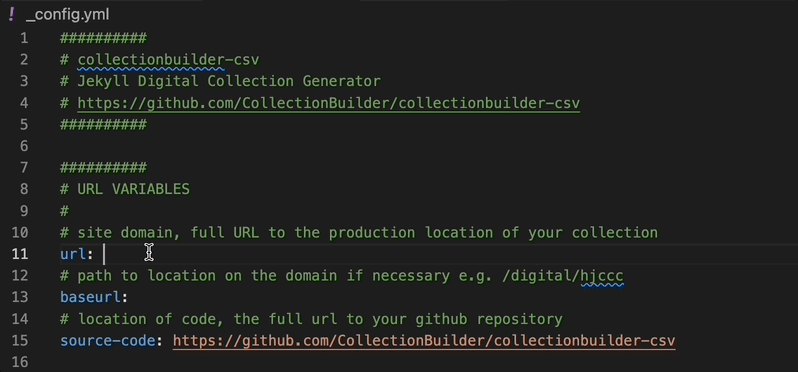
Task: Click the lone hash on line 9
Action: (x=64, y=211)
